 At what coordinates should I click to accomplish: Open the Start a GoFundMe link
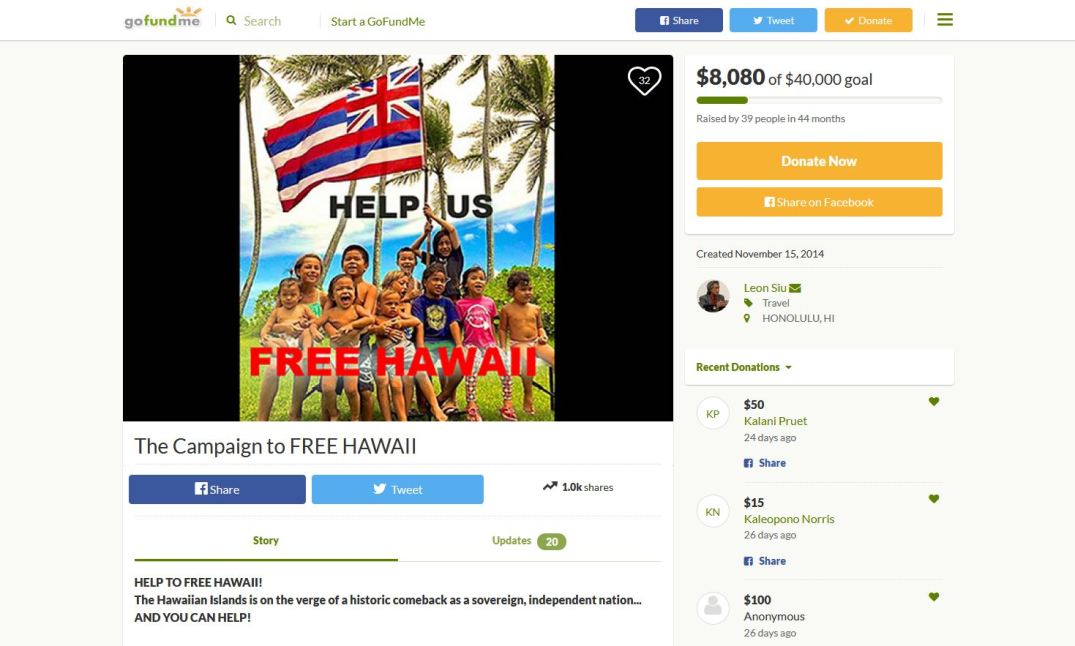pos(378,21)
